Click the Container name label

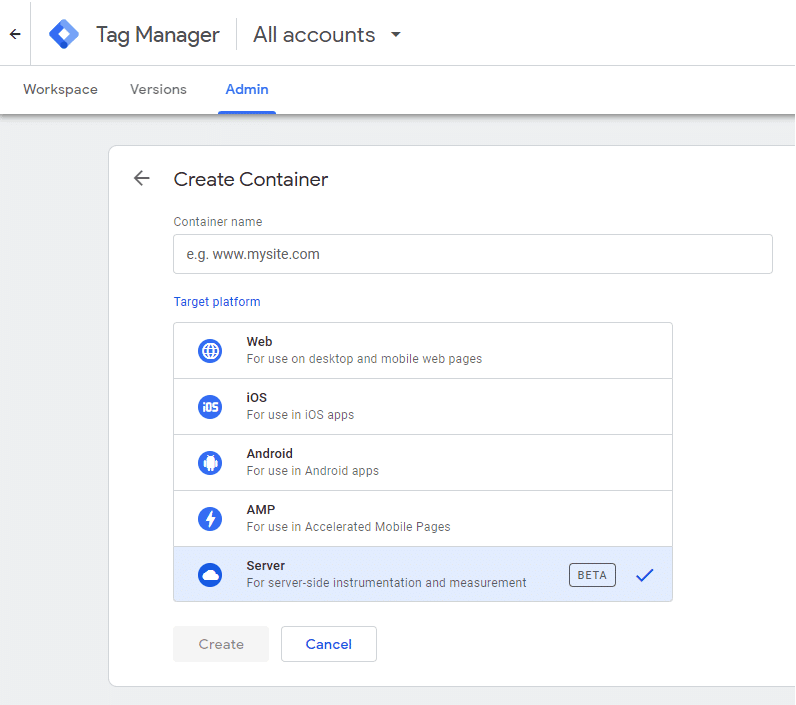(x=218, y=222)
